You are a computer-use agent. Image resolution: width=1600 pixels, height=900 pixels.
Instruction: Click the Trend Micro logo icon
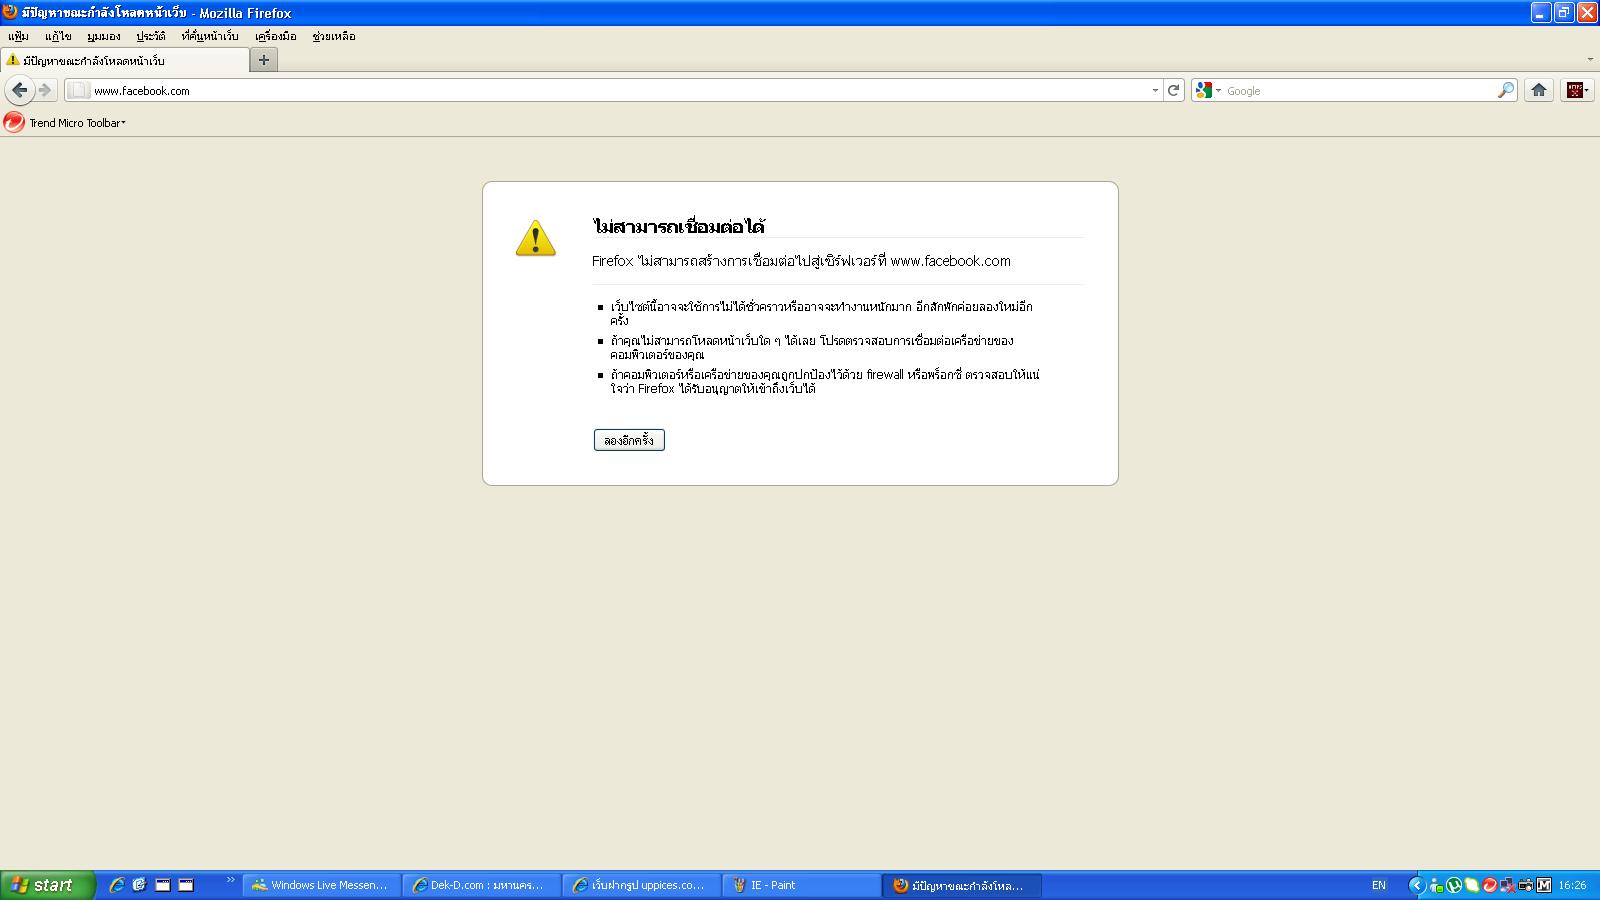coord(14,122)
